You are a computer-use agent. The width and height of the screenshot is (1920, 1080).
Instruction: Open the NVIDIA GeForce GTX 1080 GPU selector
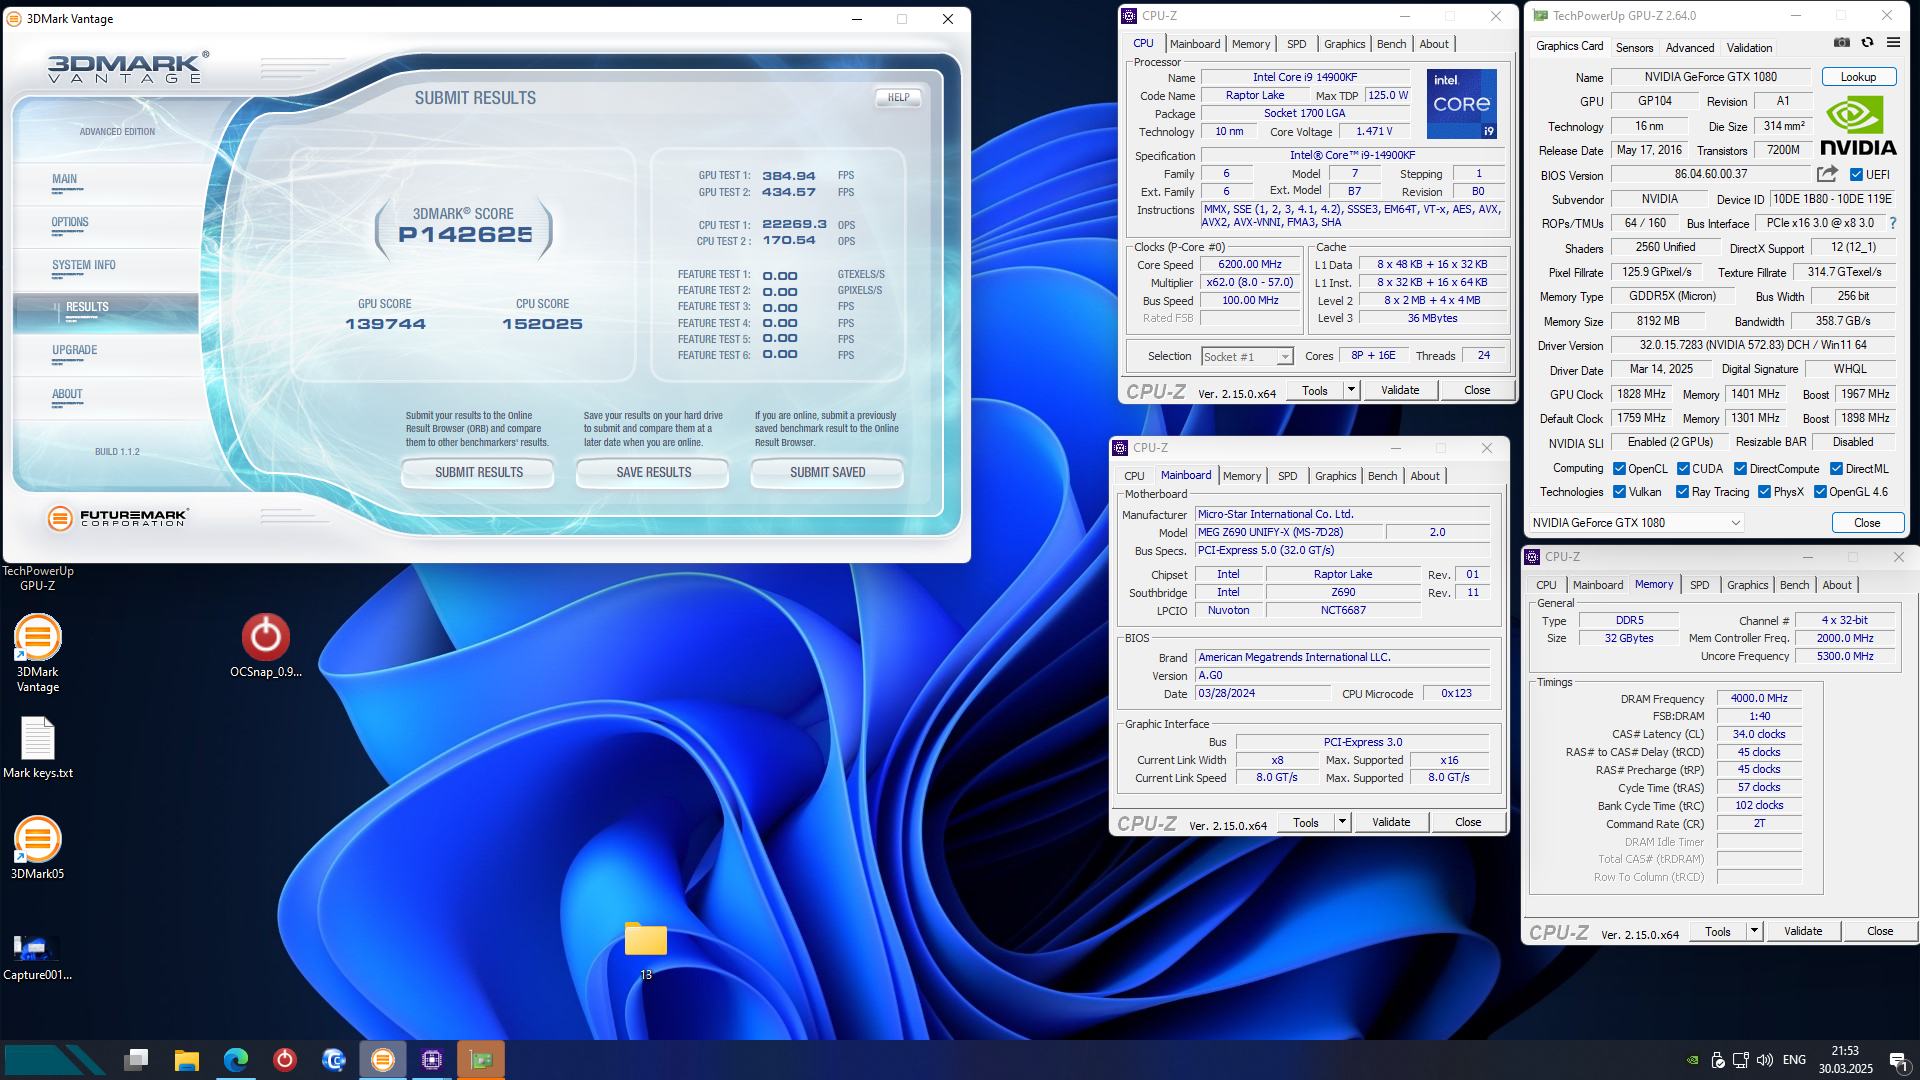click(x=1636, y=522)
